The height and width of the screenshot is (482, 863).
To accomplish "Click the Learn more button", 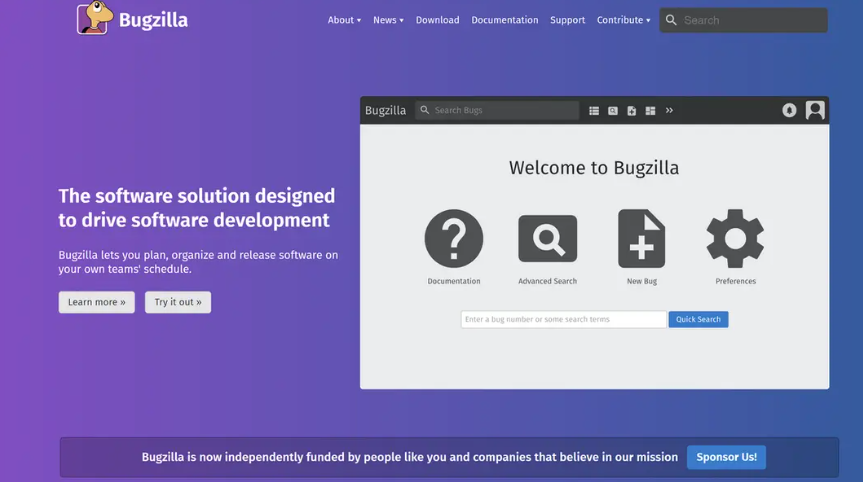I will pyautogui.click(x=97, y=302).
